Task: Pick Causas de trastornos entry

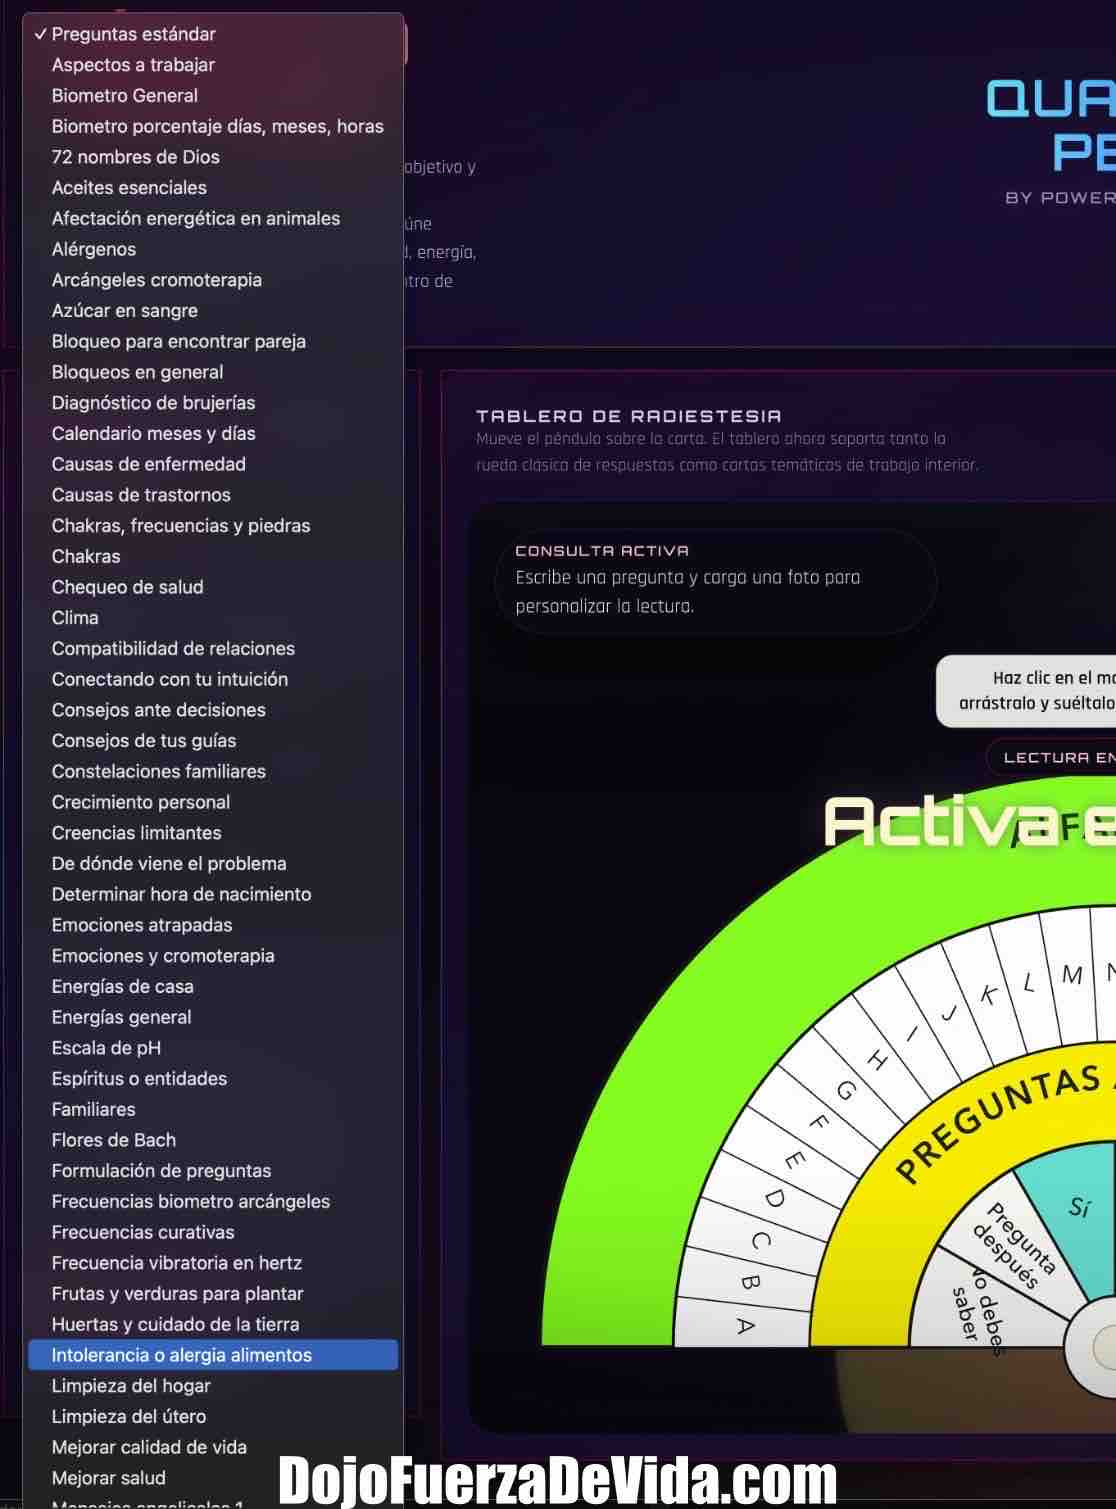Action: tap(213, 495)
